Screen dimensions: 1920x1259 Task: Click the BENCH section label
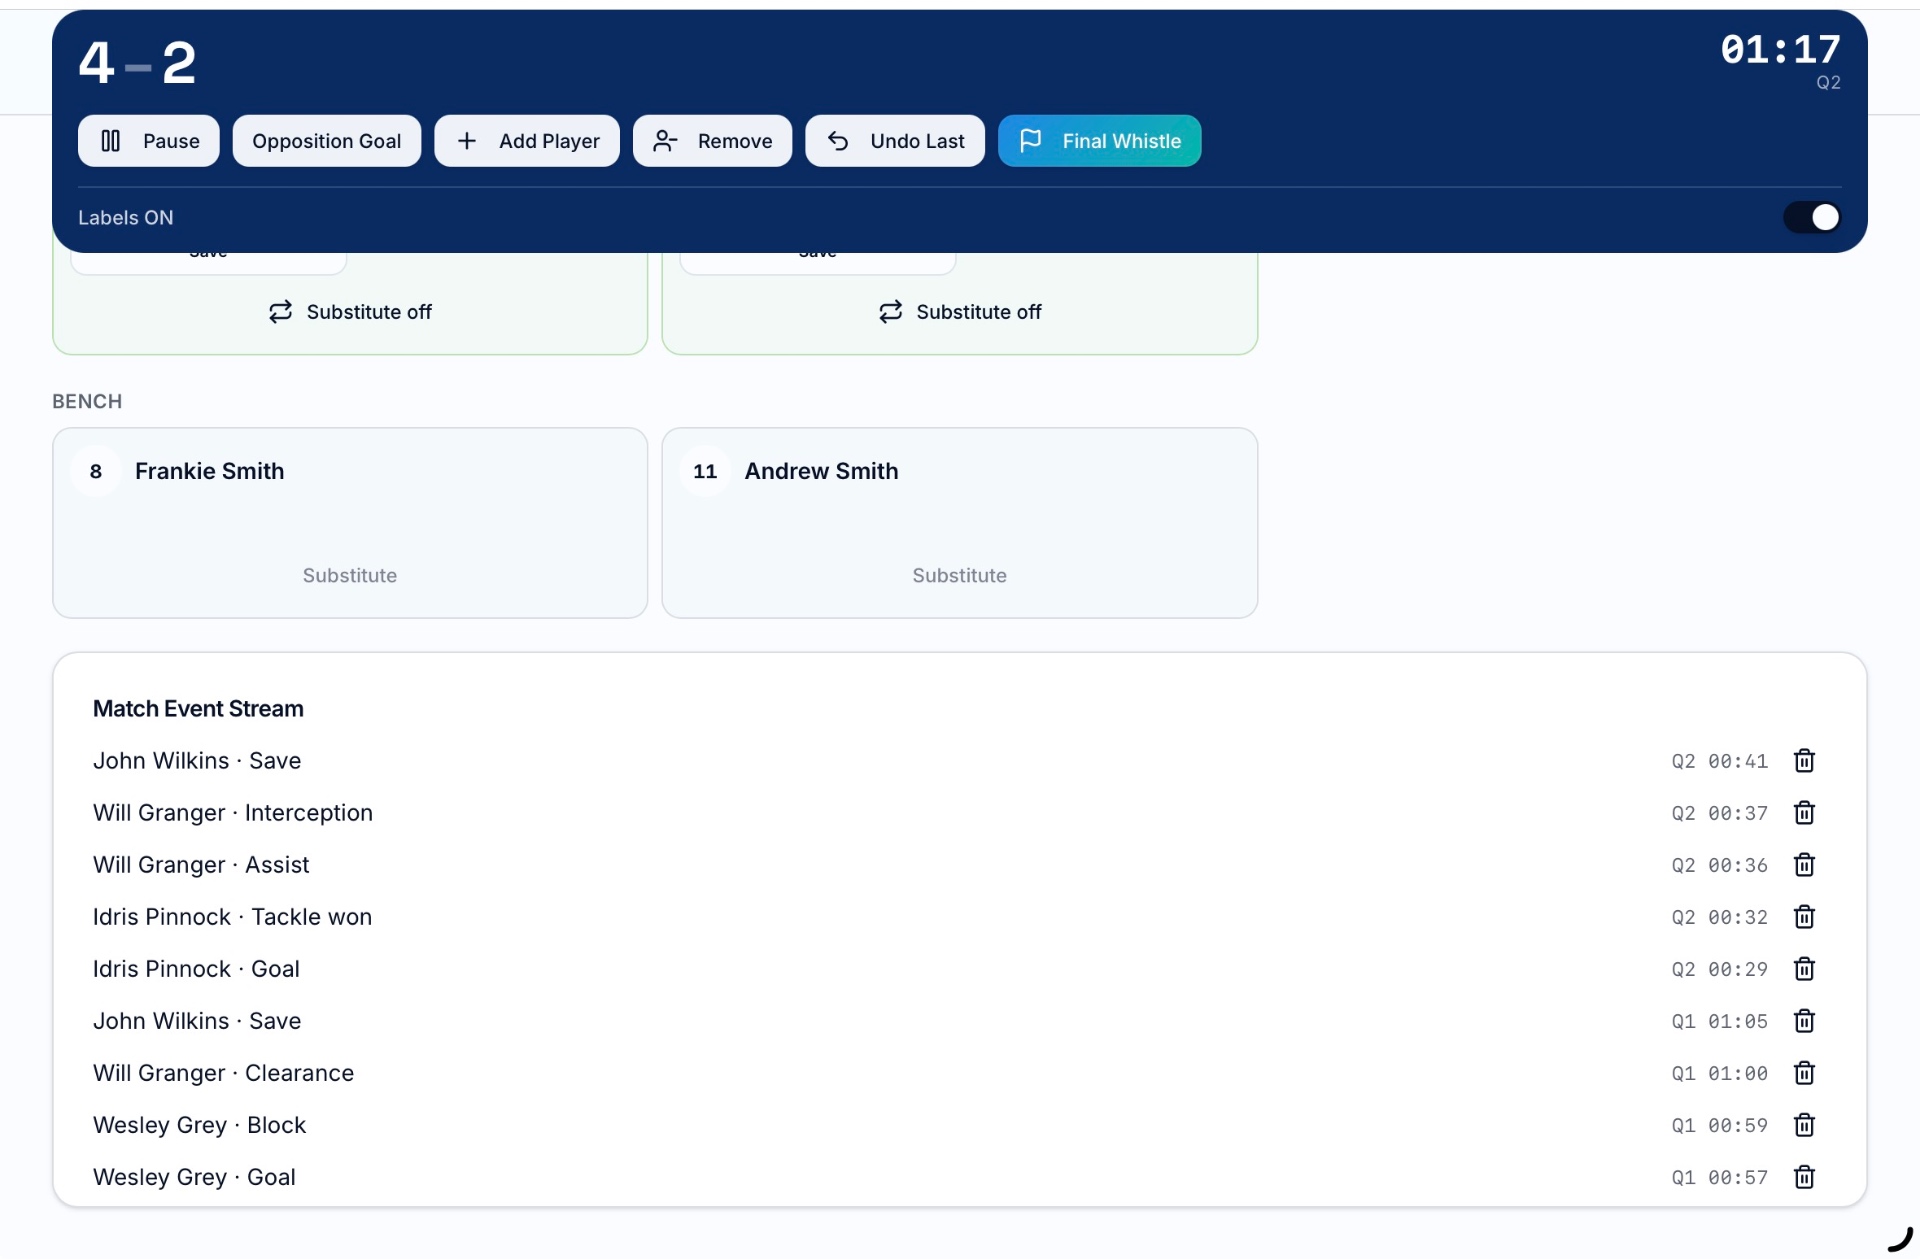(x=87, y=401)
